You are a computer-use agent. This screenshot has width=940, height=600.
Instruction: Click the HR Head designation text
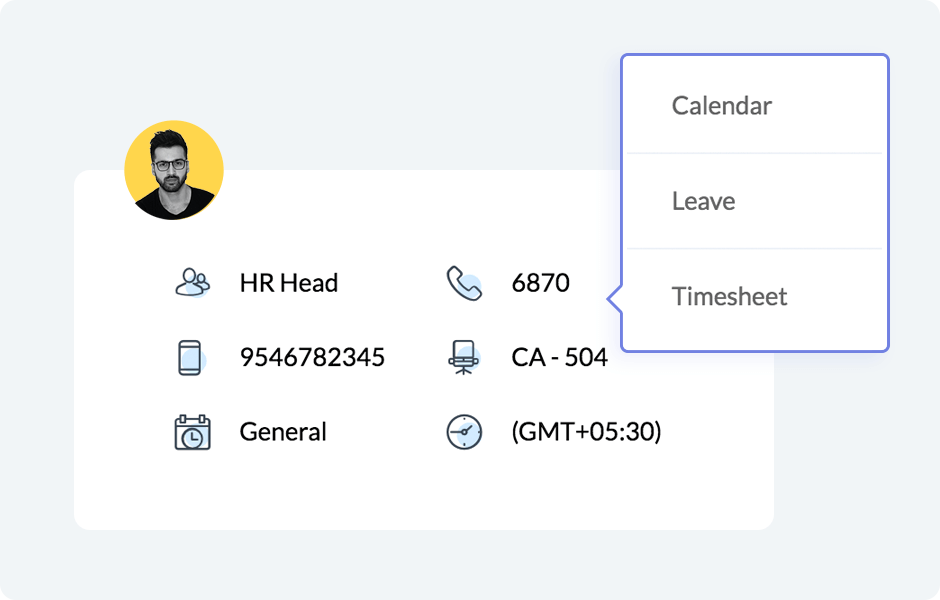[x=289, y=283]
